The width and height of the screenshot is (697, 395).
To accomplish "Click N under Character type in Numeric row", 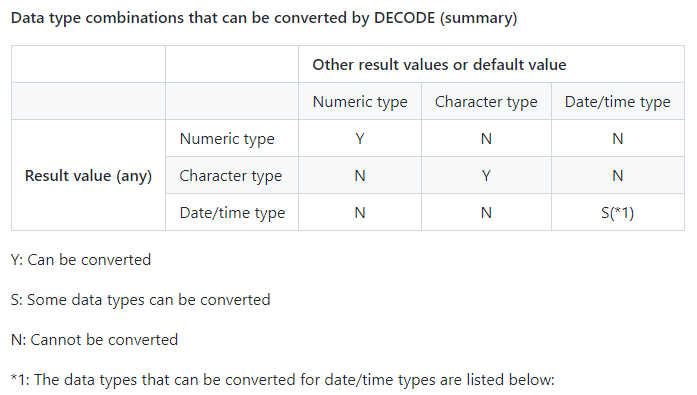I will point(486,139).
